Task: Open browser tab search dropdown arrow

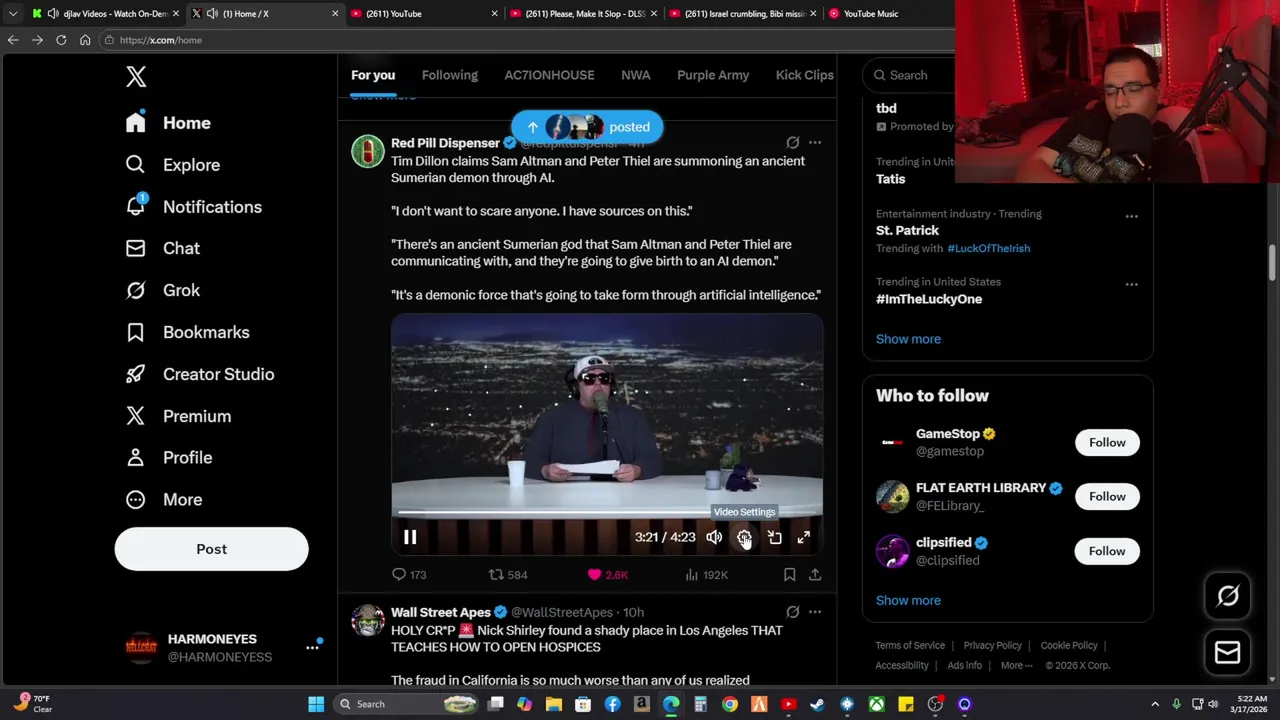Action: pyautogui.click(x=12, y=14)
